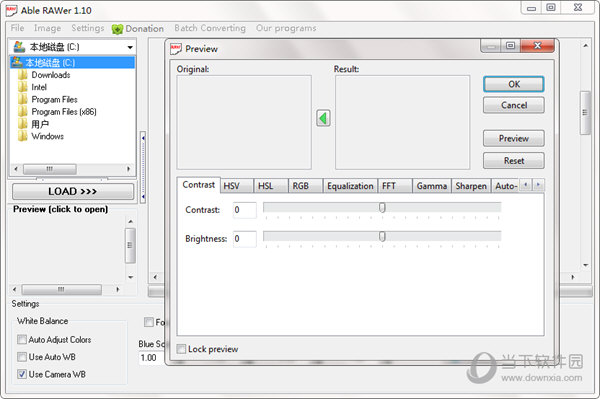Click the Result preview pane

[402, 122]
